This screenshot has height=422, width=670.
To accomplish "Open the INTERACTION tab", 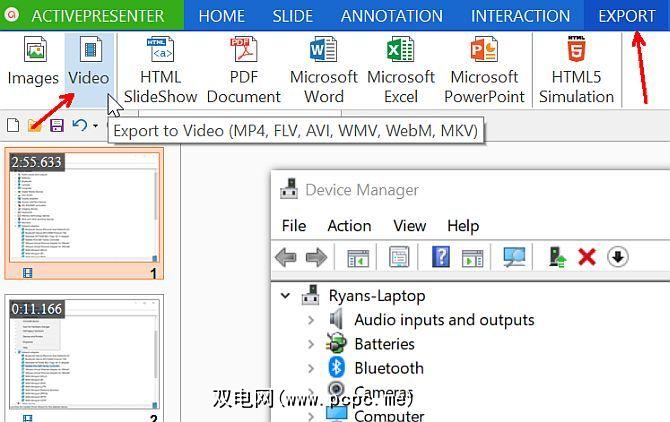I will (520, 16).
